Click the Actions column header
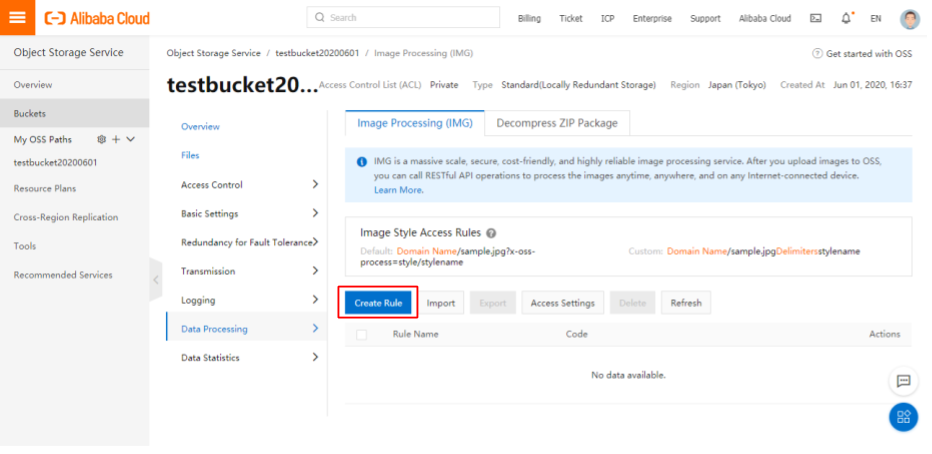The width and height of the screenshot is (932, 454). (884, 334)
